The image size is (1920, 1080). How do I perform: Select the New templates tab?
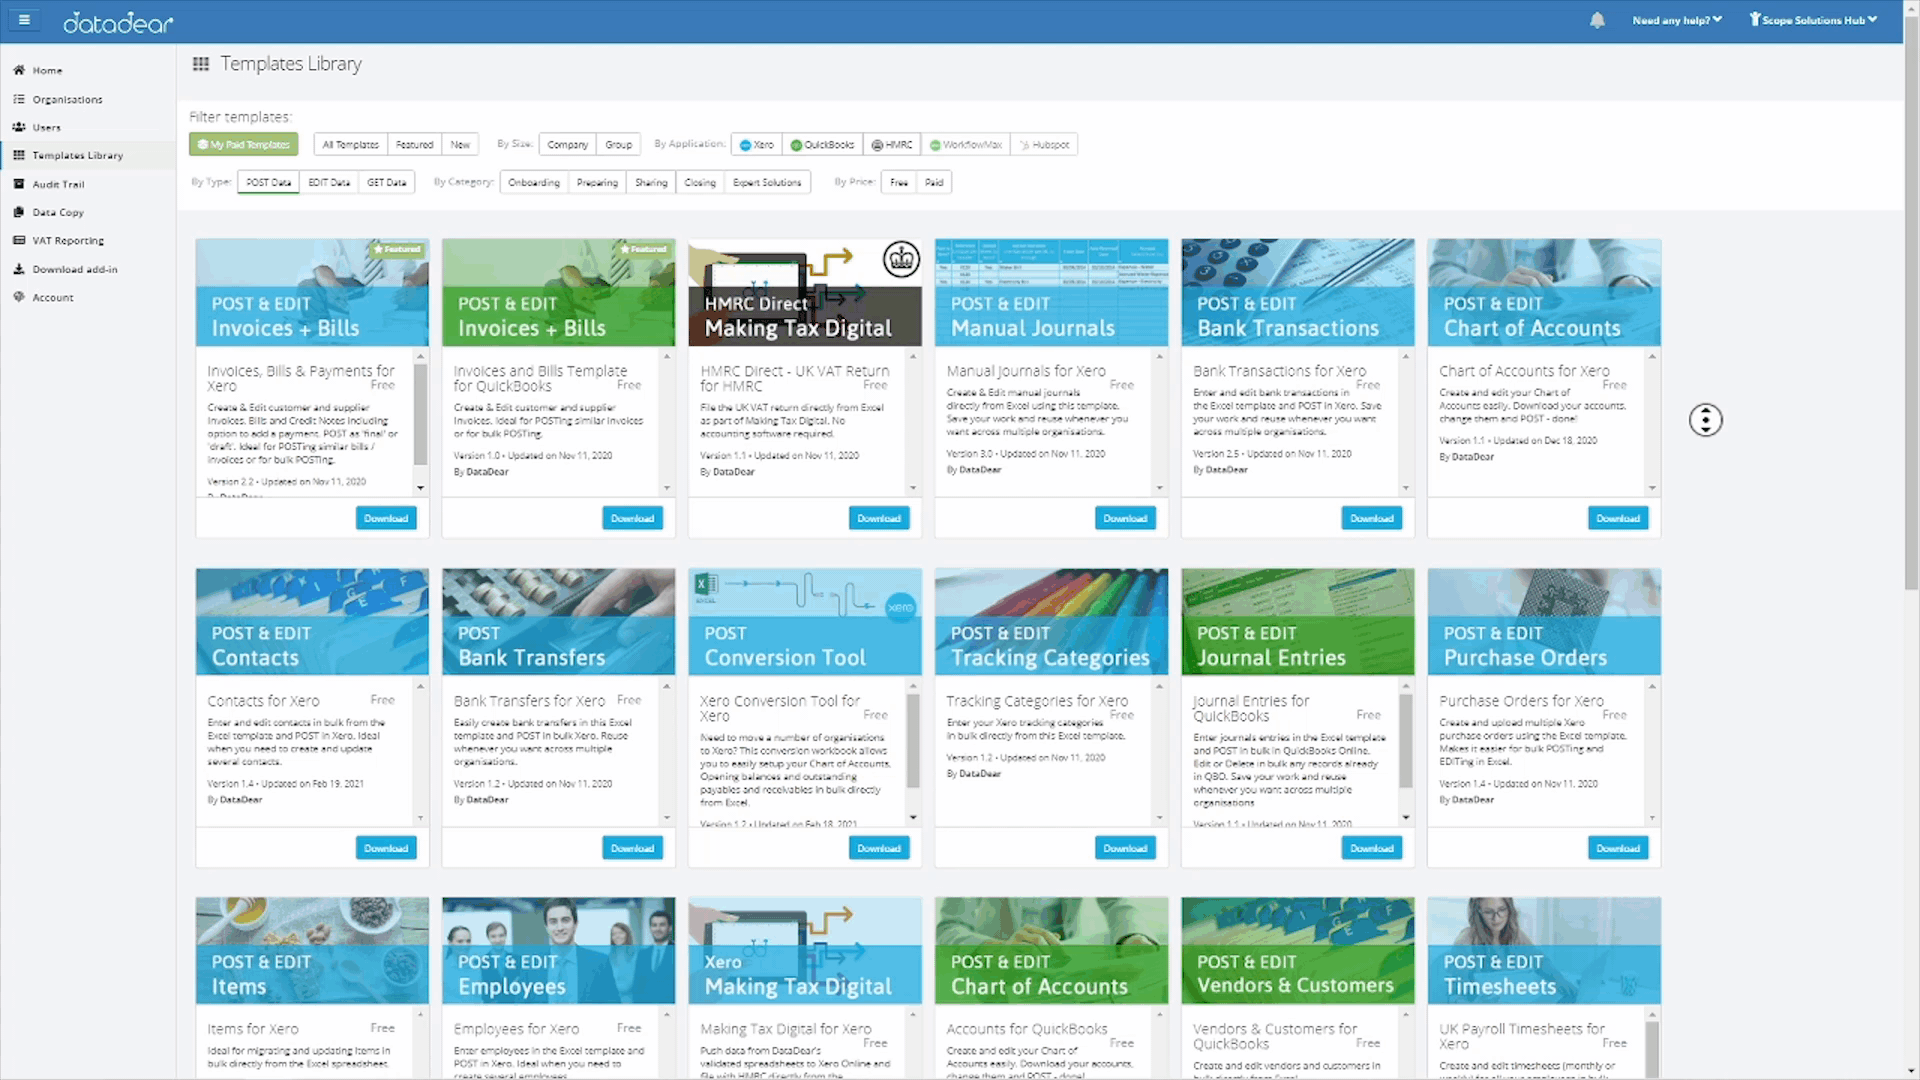pyautogui.click(x=460, y=145)
